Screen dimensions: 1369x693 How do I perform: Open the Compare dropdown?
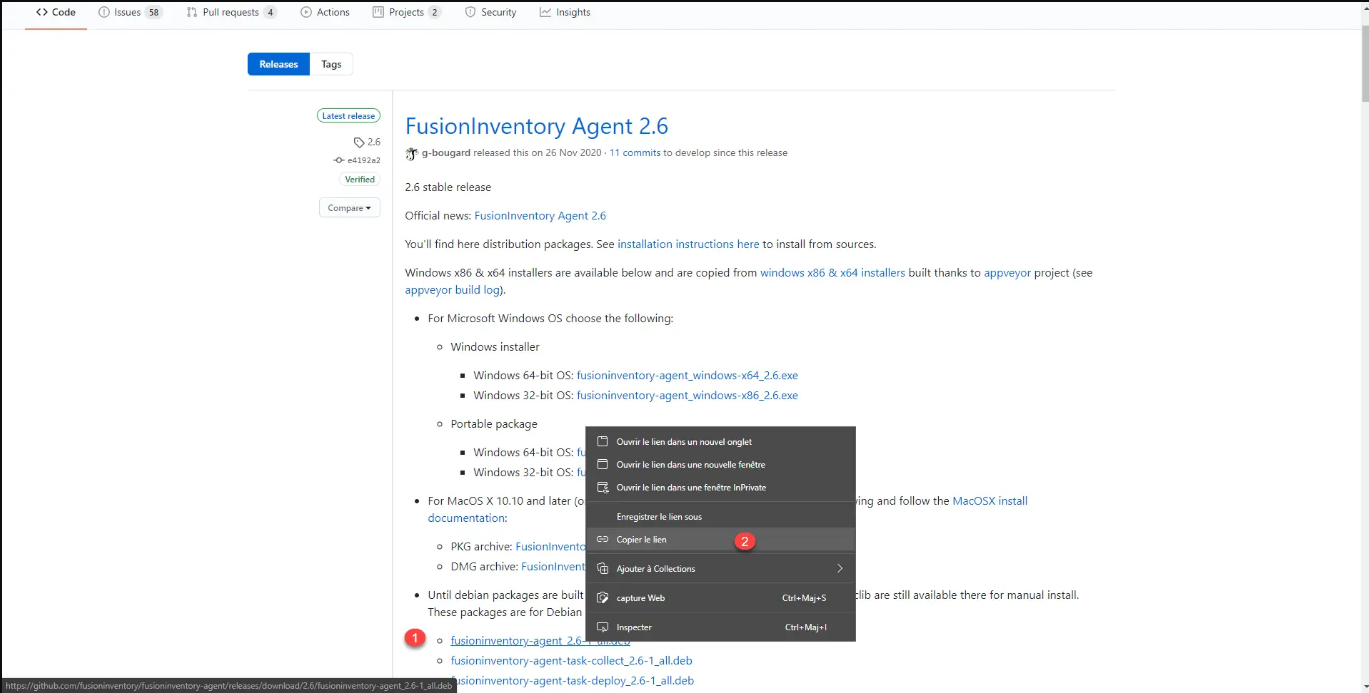(349, 208)
